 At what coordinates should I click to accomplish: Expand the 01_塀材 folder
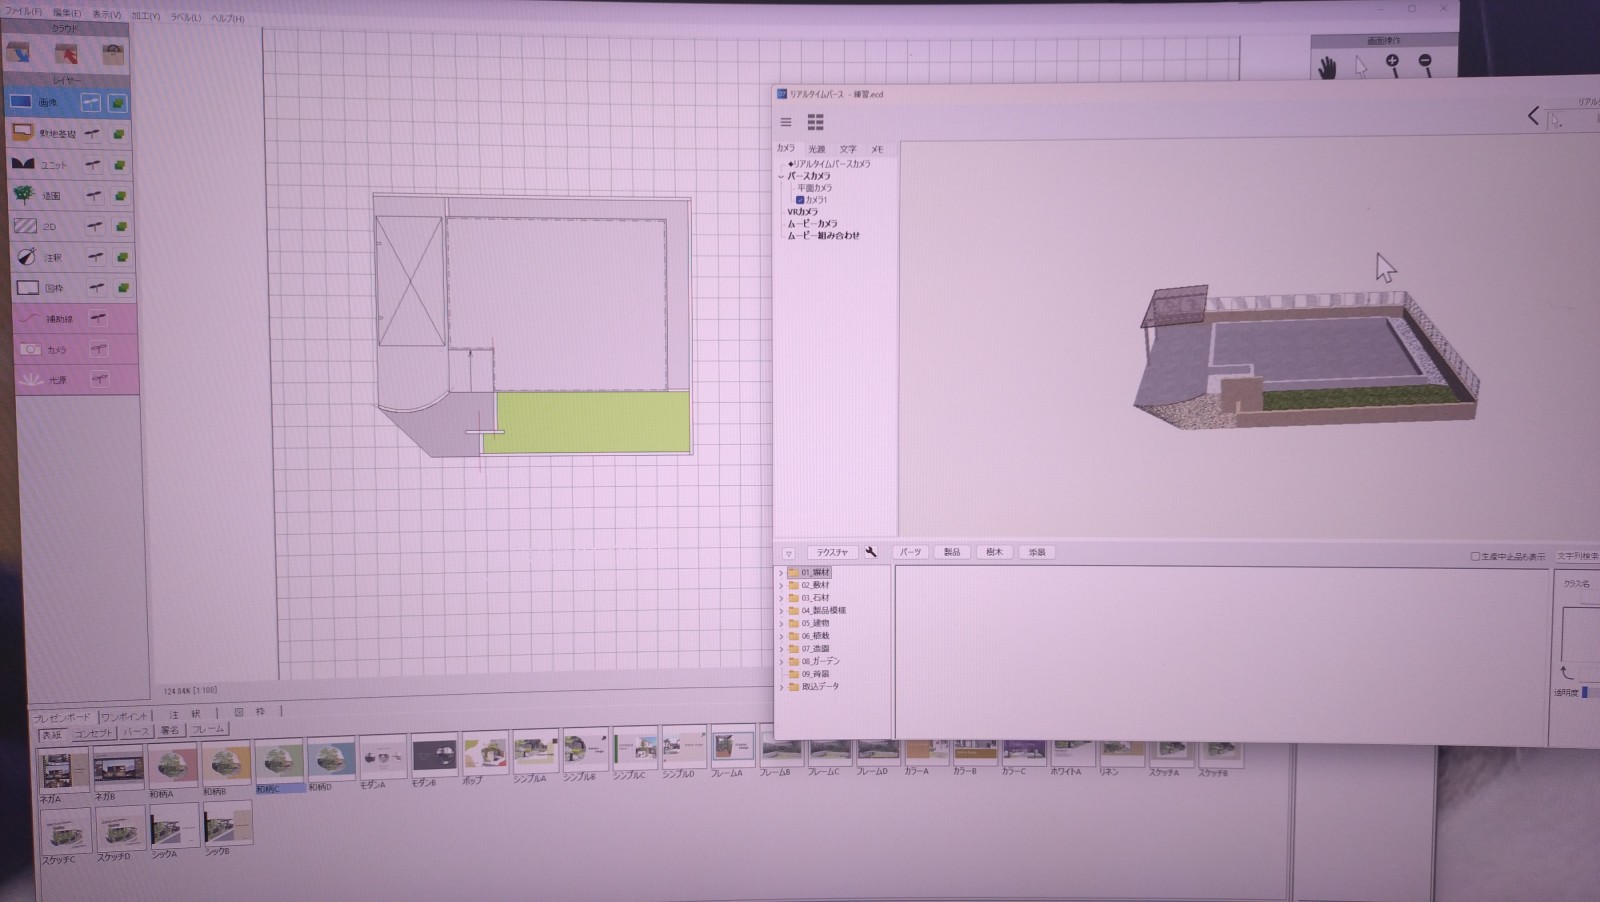[781, 573]
